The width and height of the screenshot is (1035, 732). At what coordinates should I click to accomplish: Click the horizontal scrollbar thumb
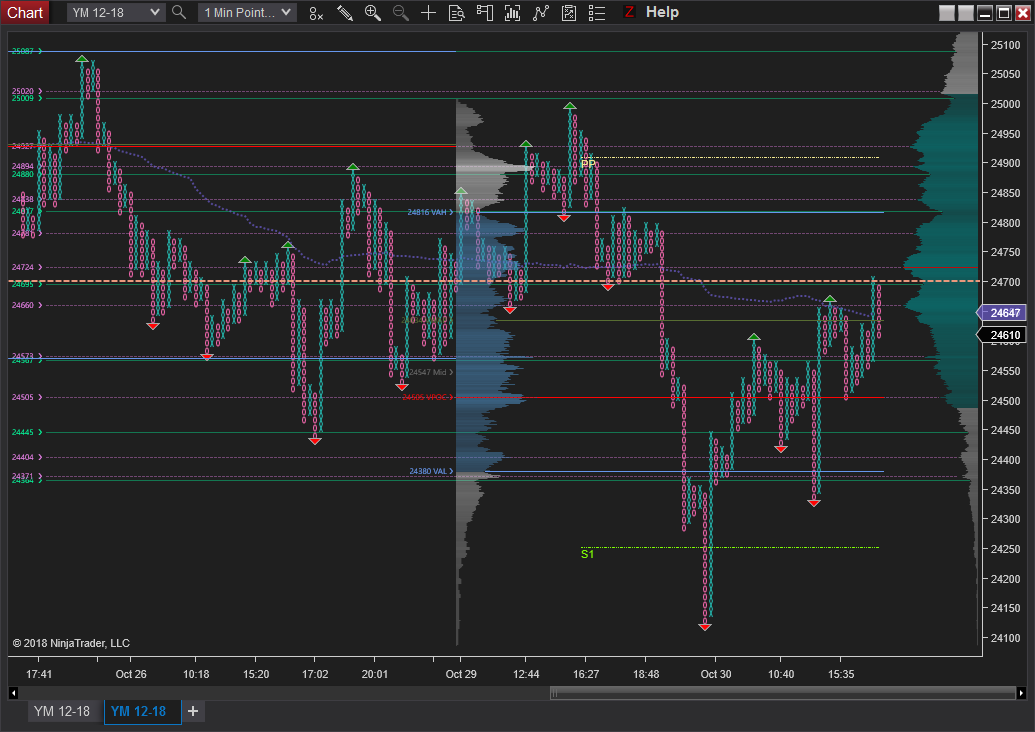tap(783, 692)
